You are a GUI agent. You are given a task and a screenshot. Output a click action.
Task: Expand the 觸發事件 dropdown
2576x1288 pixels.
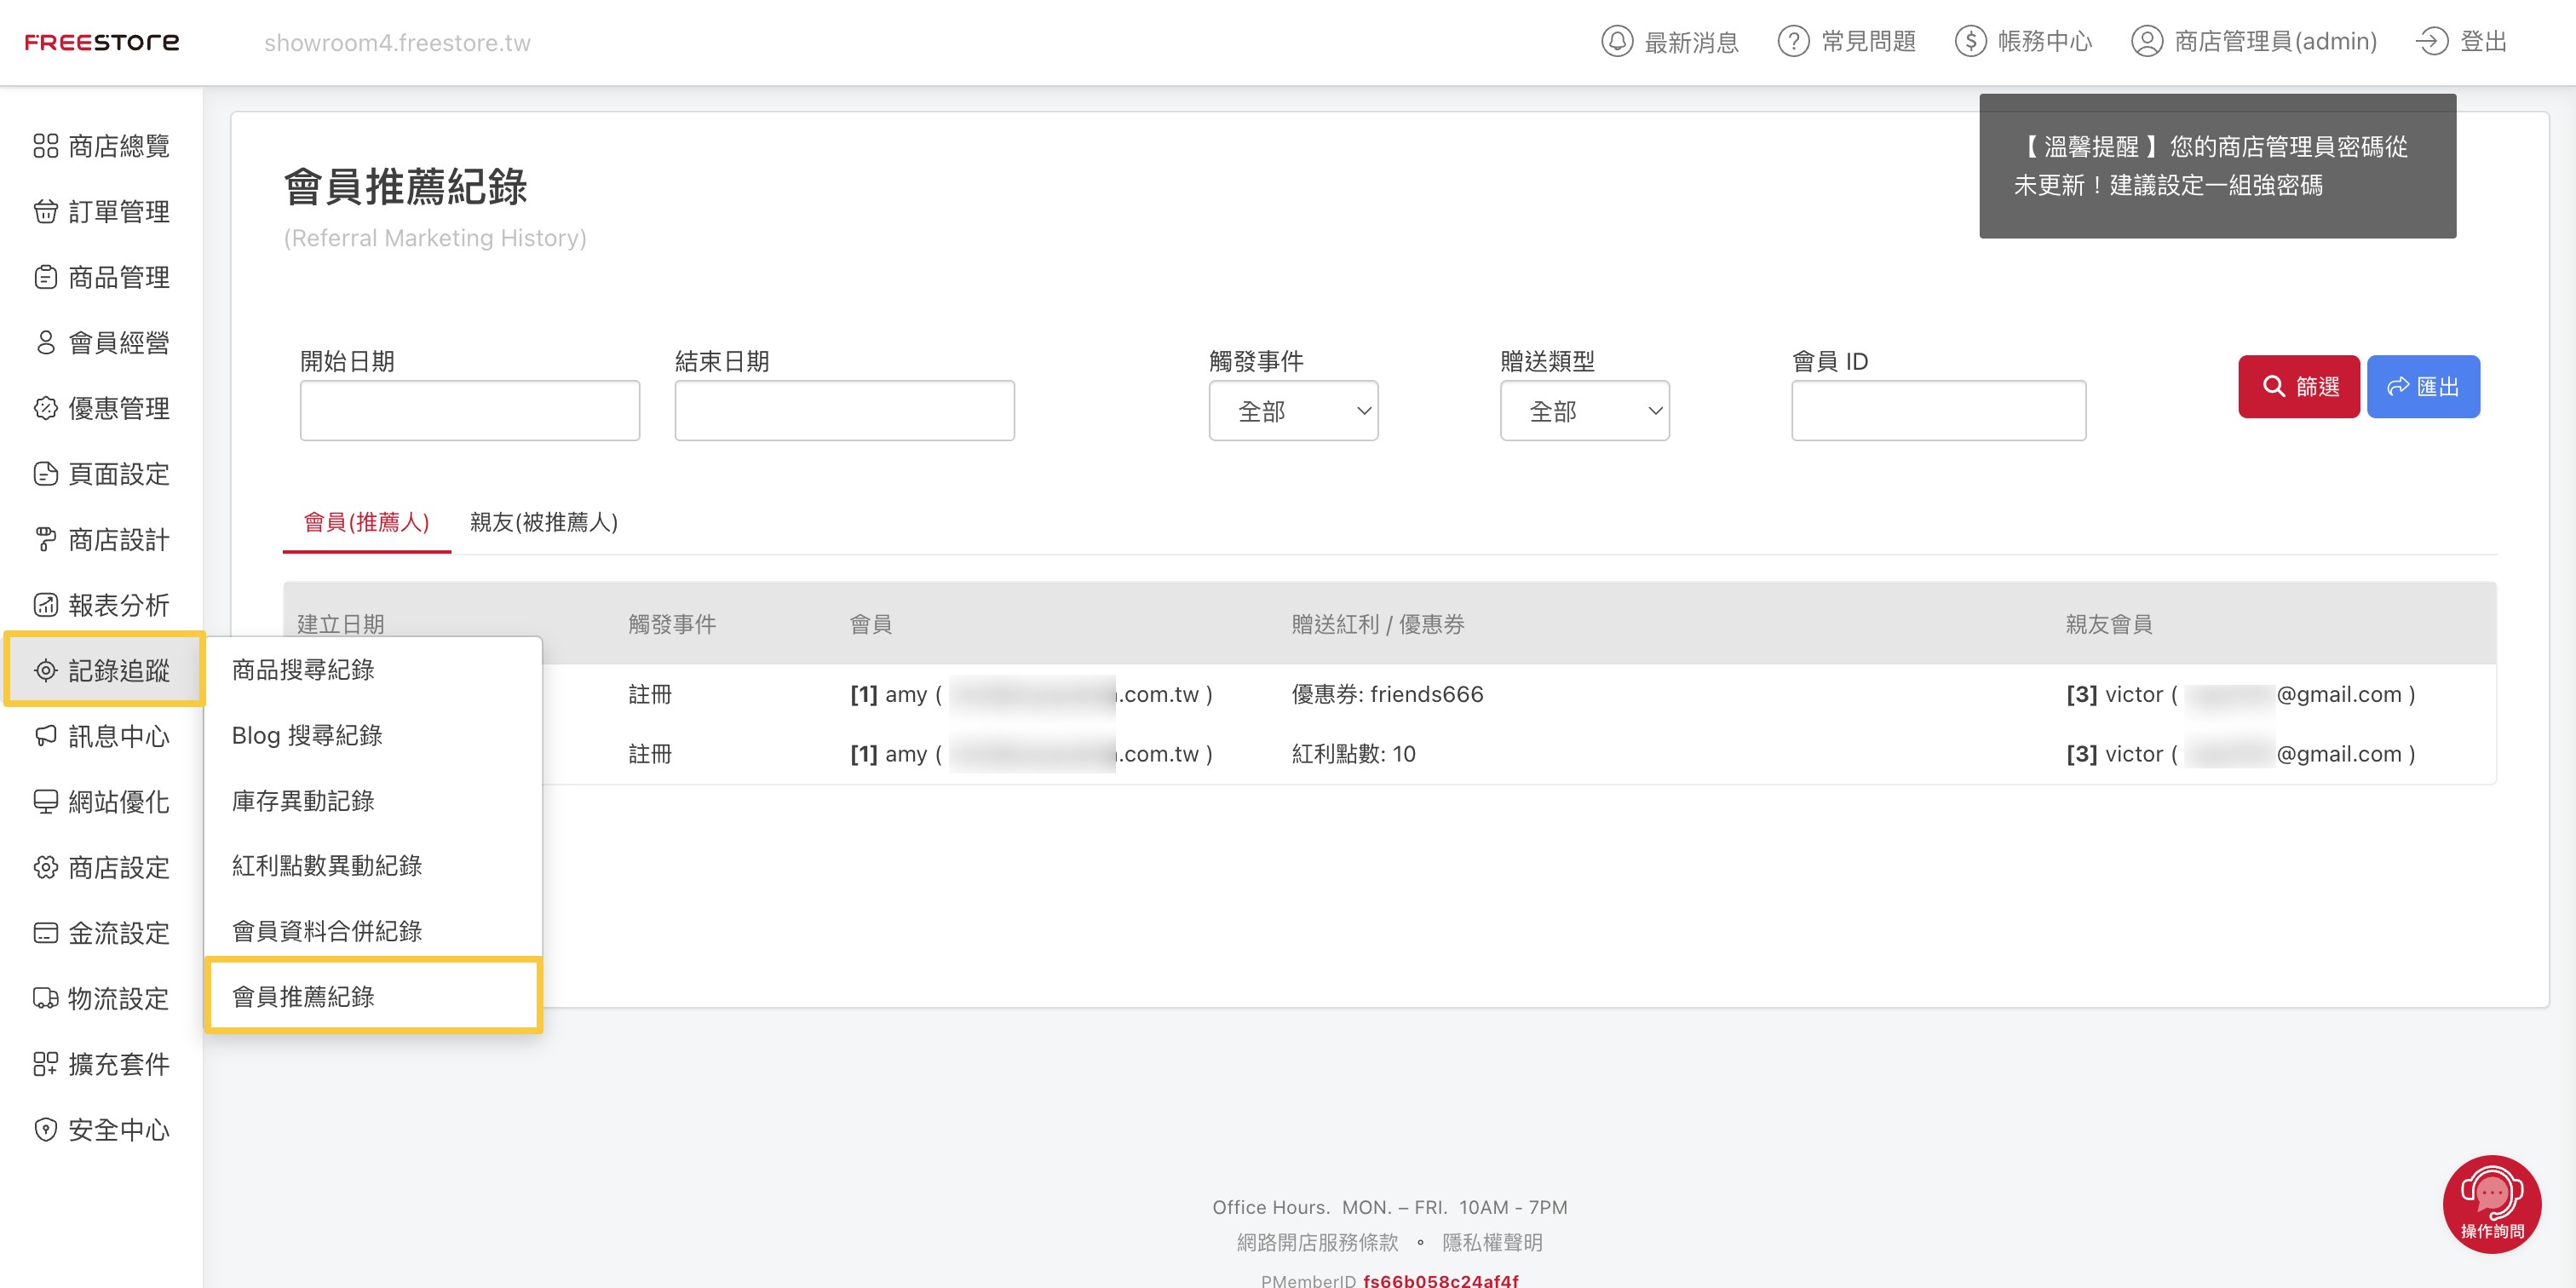click(x=1293, y=411)
